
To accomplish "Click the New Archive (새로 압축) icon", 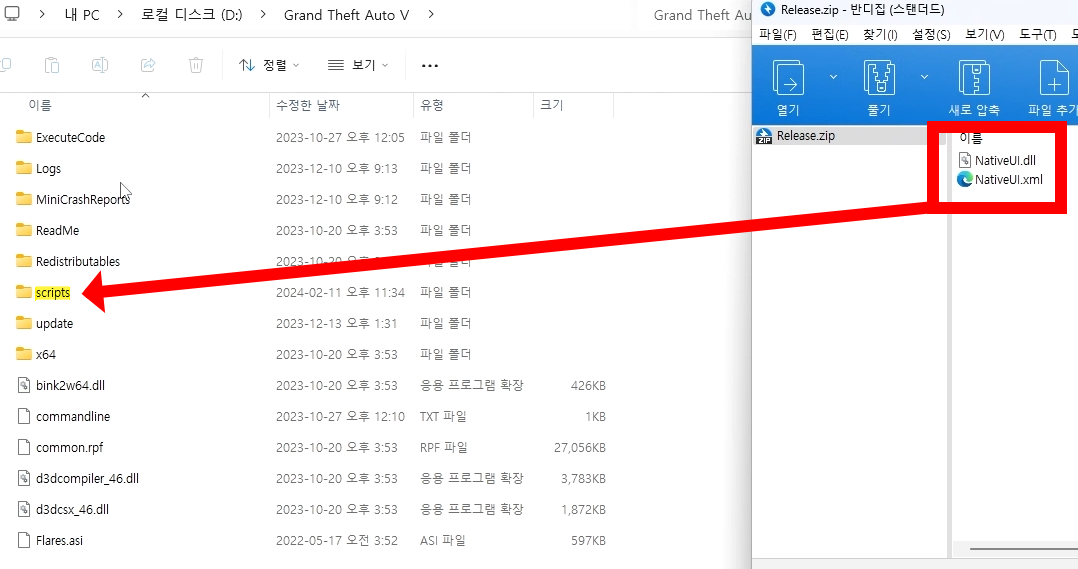I will click(974, 79).
